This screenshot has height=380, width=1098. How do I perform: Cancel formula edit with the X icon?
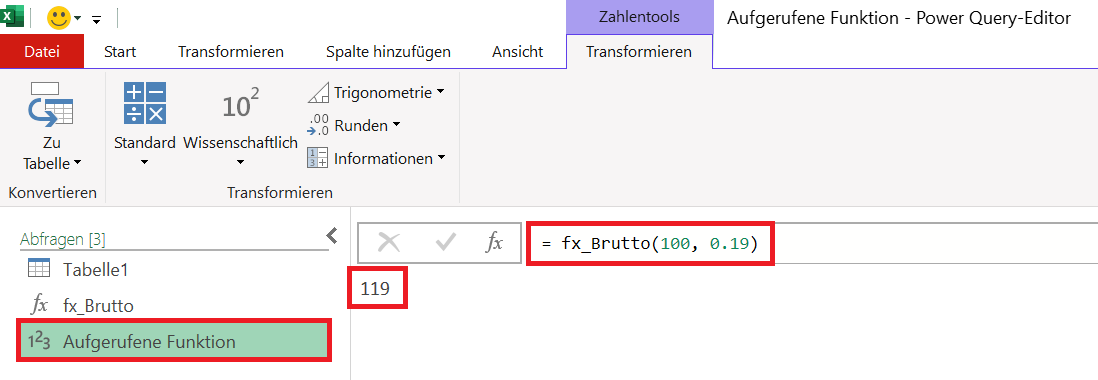[x=389, y=242]
